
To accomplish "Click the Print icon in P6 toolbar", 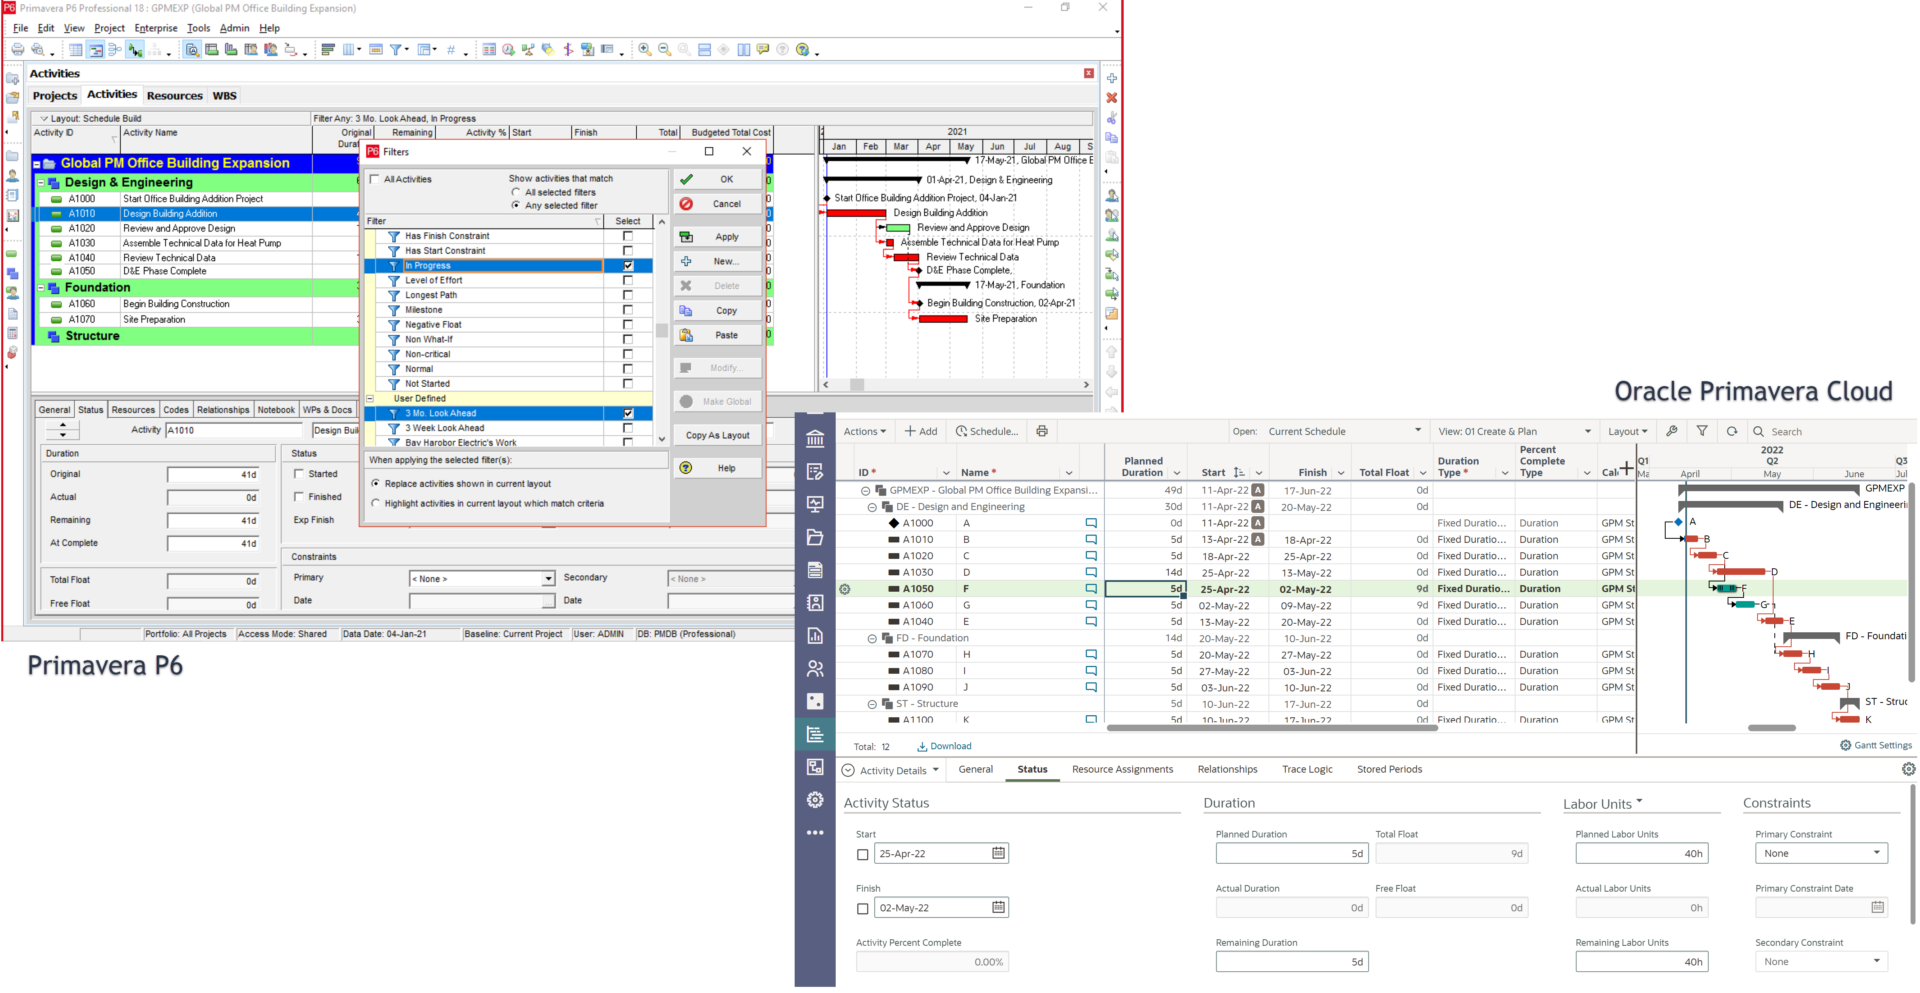I will coord(18,49).
